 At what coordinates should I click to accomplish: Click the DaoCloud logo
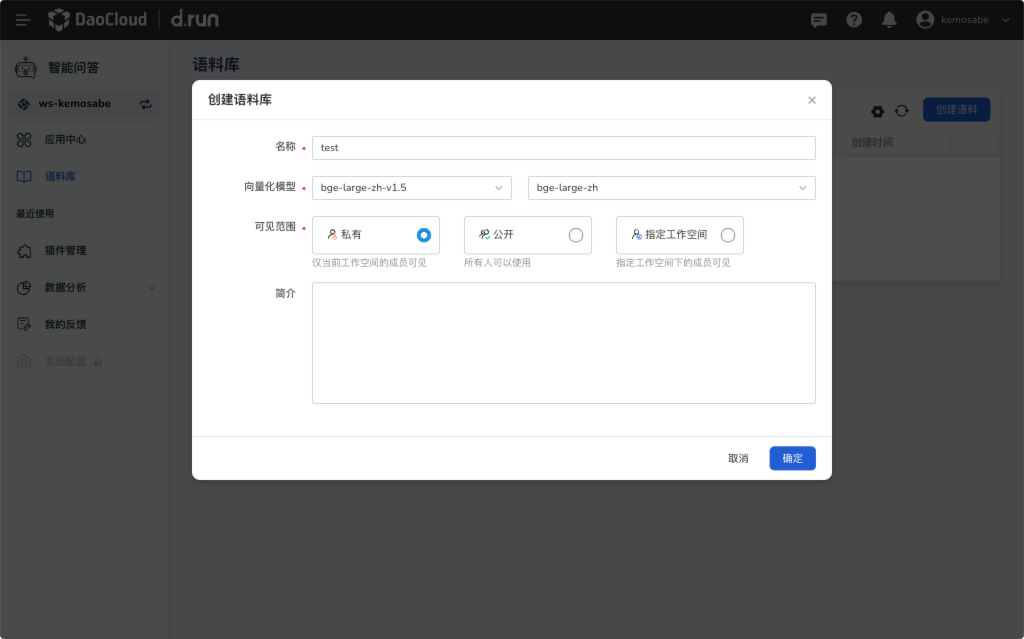98,20
